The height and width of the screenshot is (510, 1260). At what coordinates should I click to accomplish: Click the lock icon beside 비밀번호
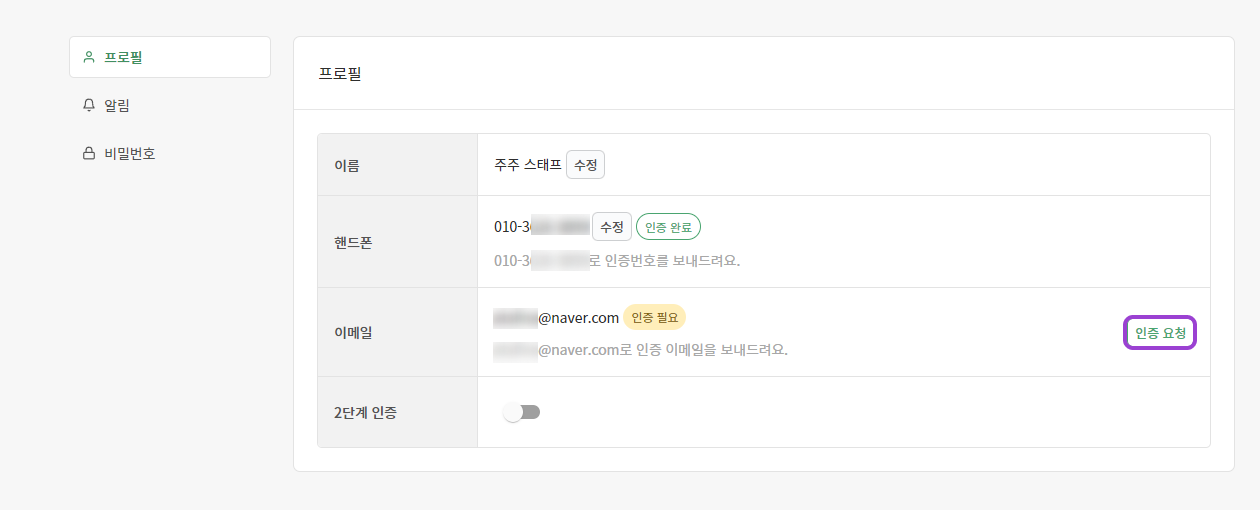point(89,153)
